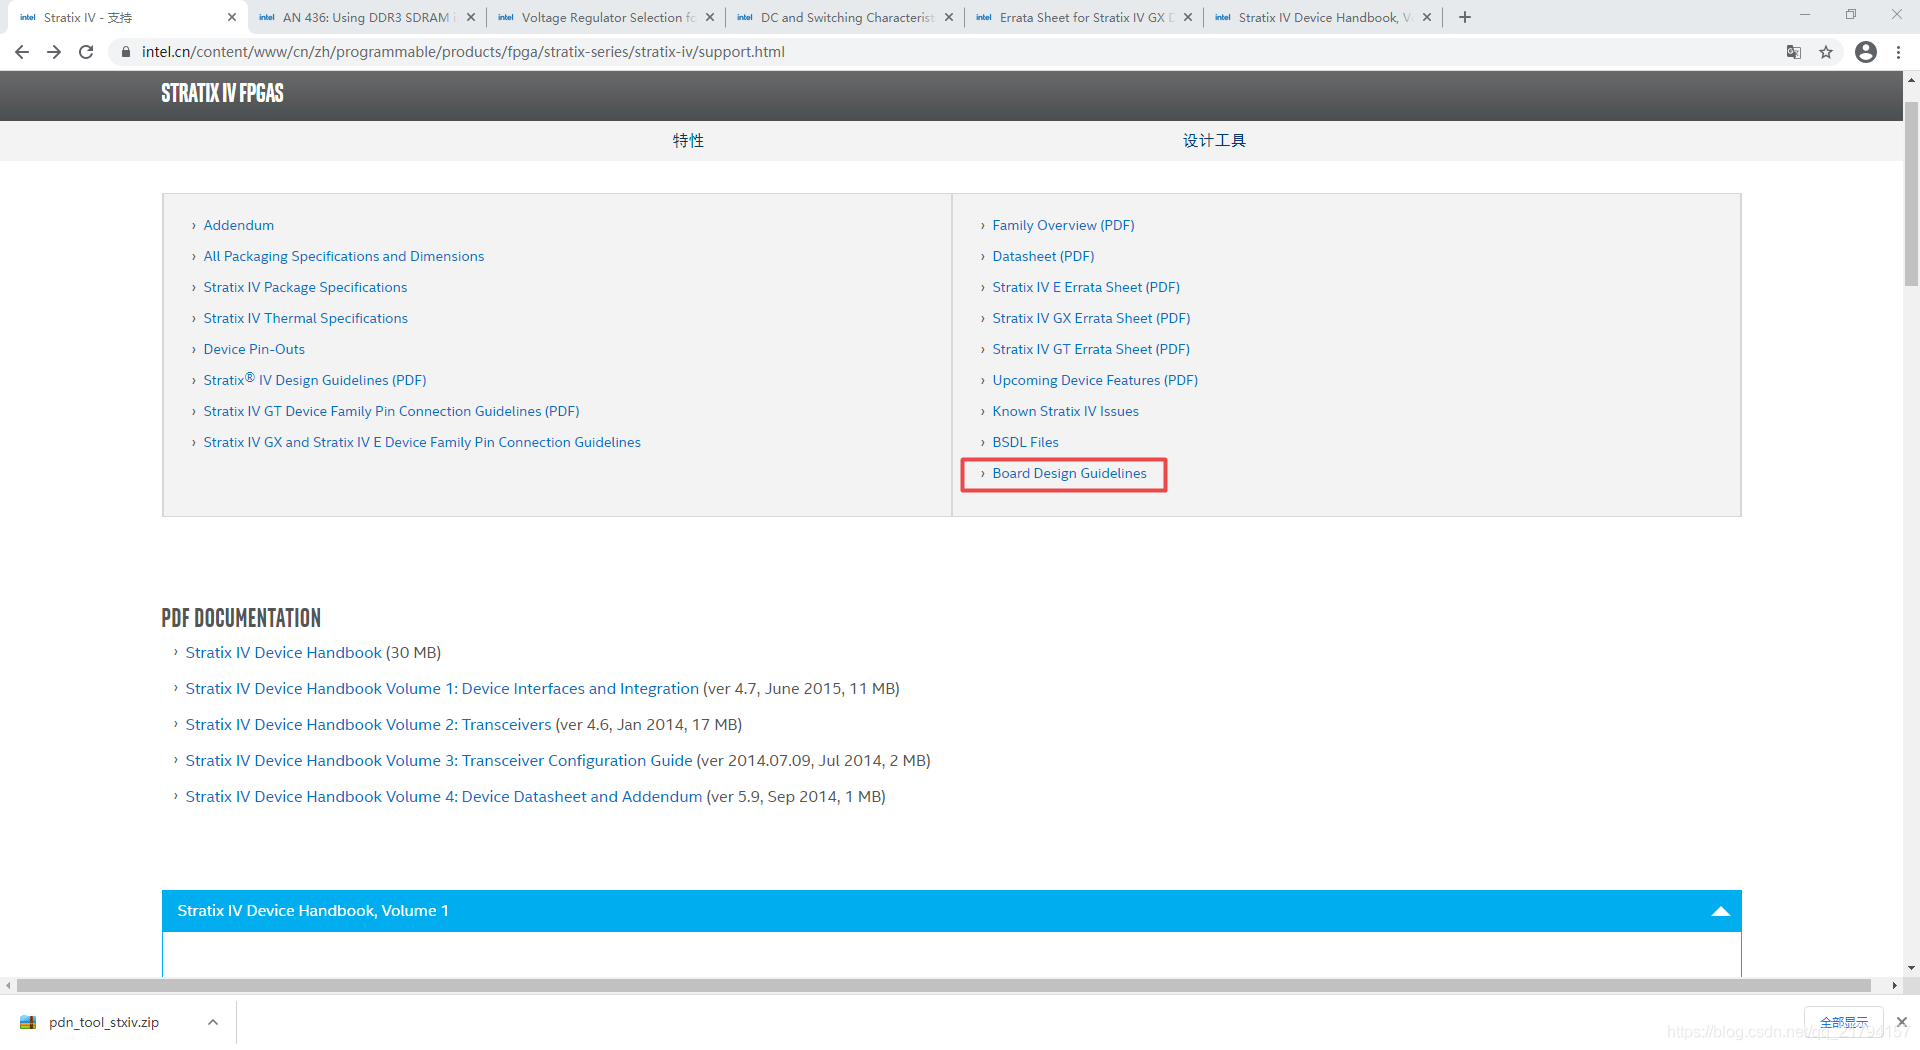The image size is (1920, 1050).
Task: Bookmark this page with the star icon
Action: pos(1826,52)
